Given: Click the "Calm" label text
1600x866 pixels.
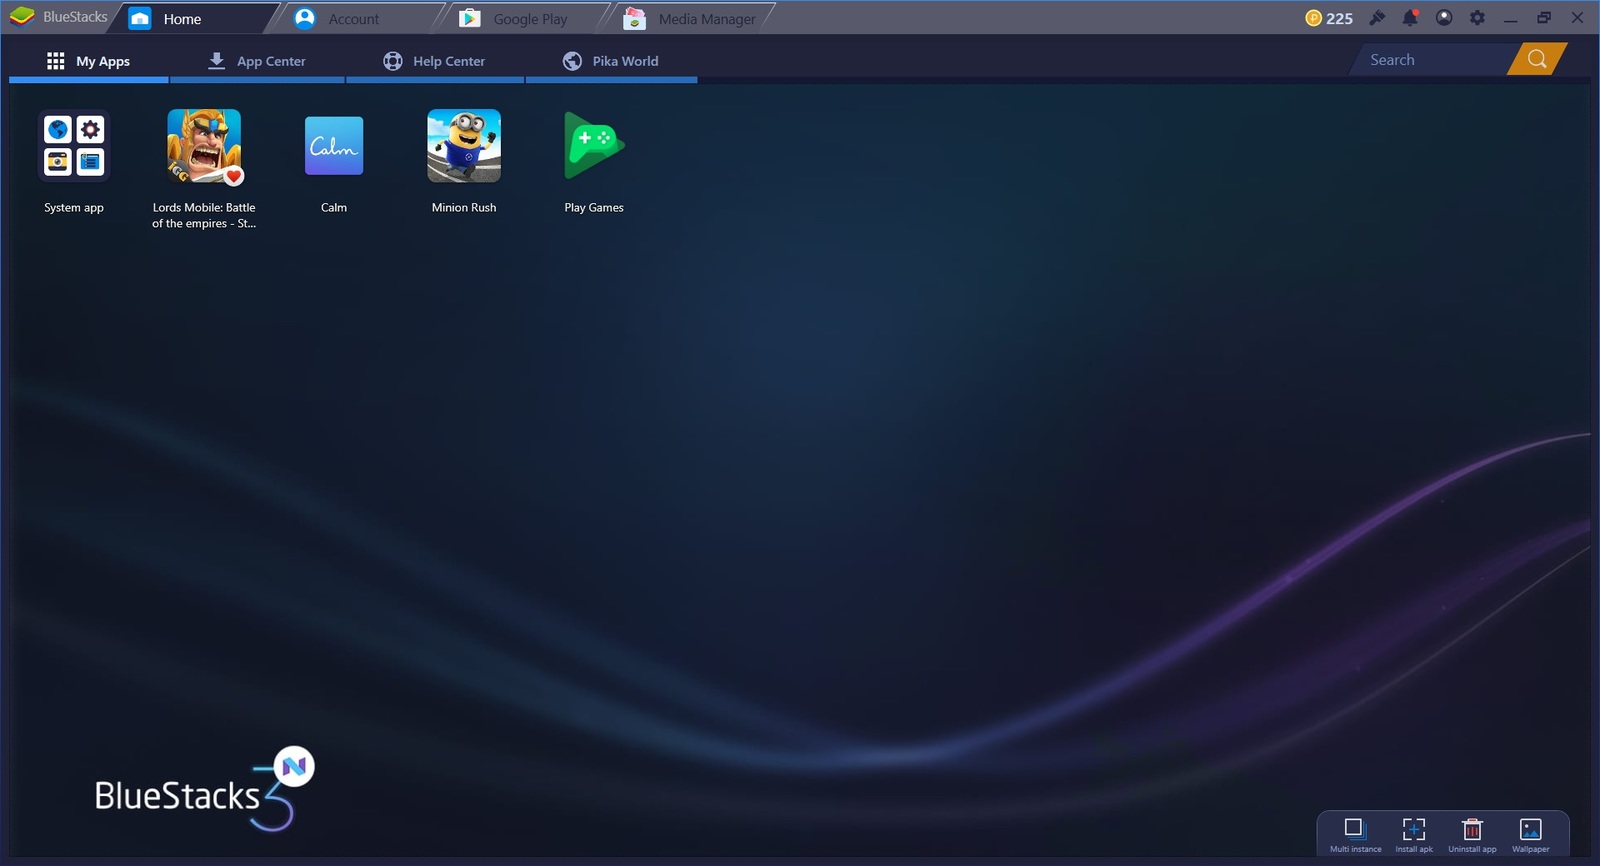Looking at the screenshot, I should tap(334, 207).
